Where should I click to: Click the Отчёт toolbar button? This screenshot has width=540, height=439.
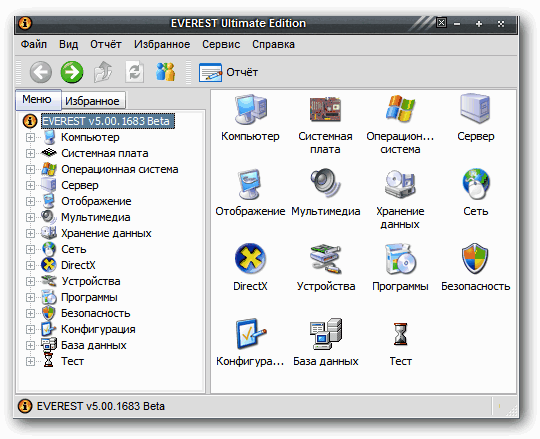[228, 72]
